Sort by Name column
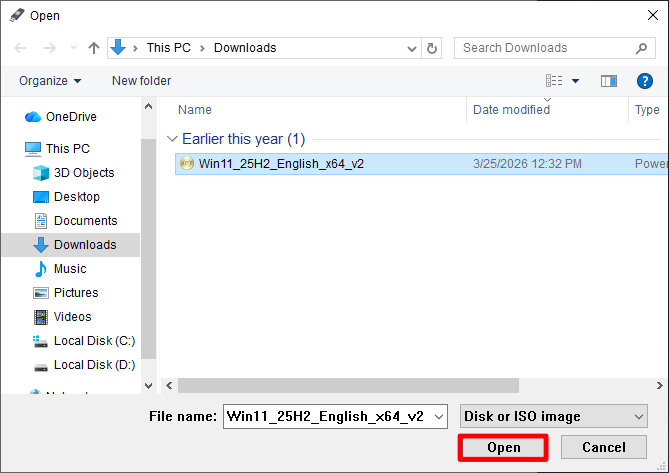Viewport: 669px width, 473px height. [195, 110]
